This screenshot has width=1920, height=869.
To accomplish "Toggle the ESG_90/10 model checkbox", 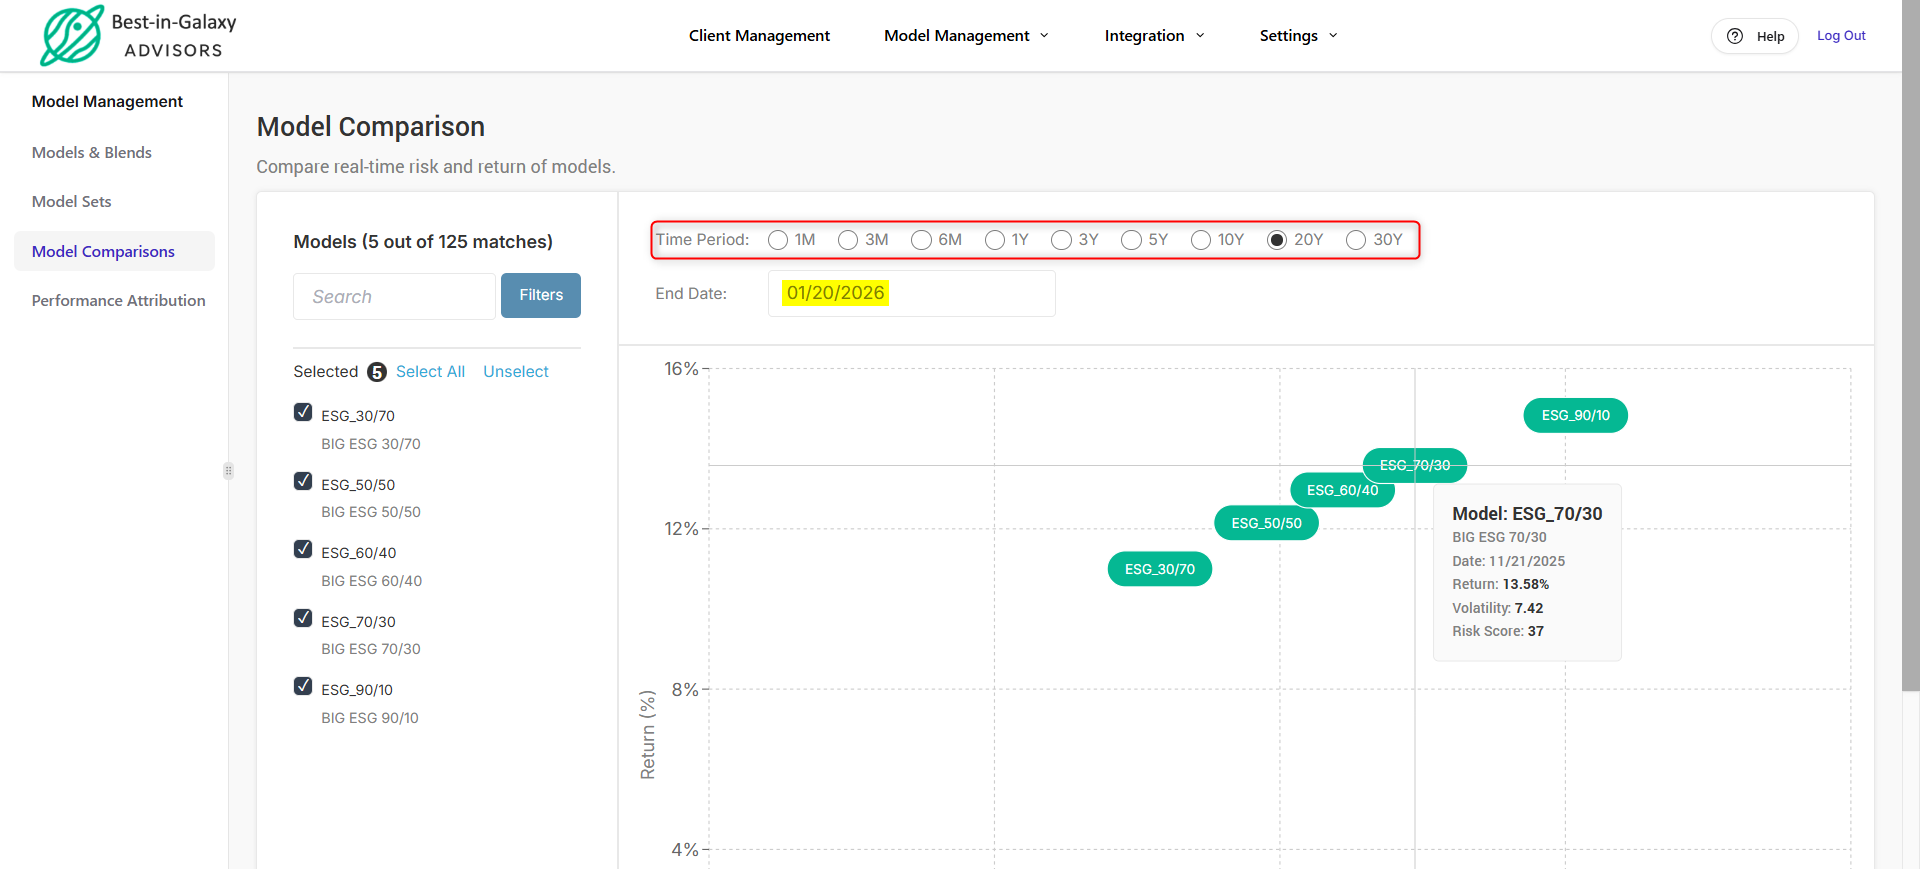I will pyautogui.click(x=303, y=686).
